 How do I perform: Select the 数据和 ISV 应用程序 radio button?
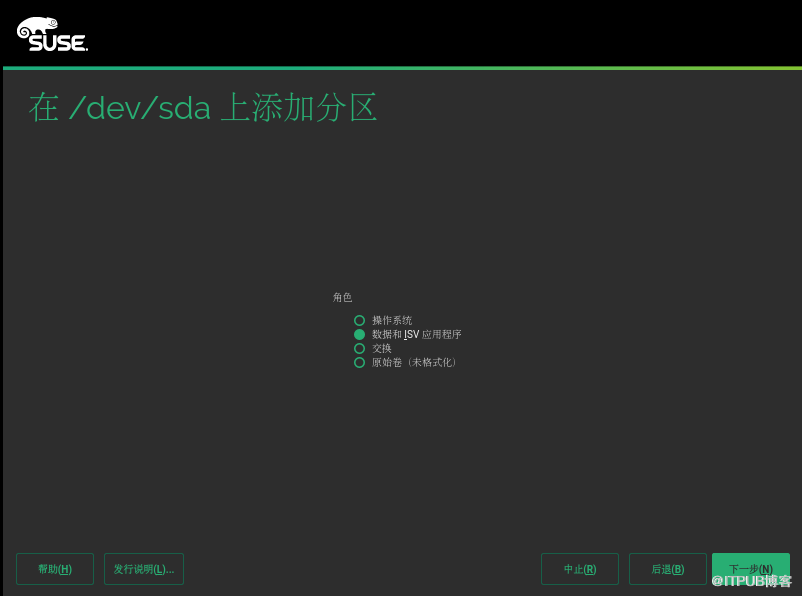pos(360,334)
